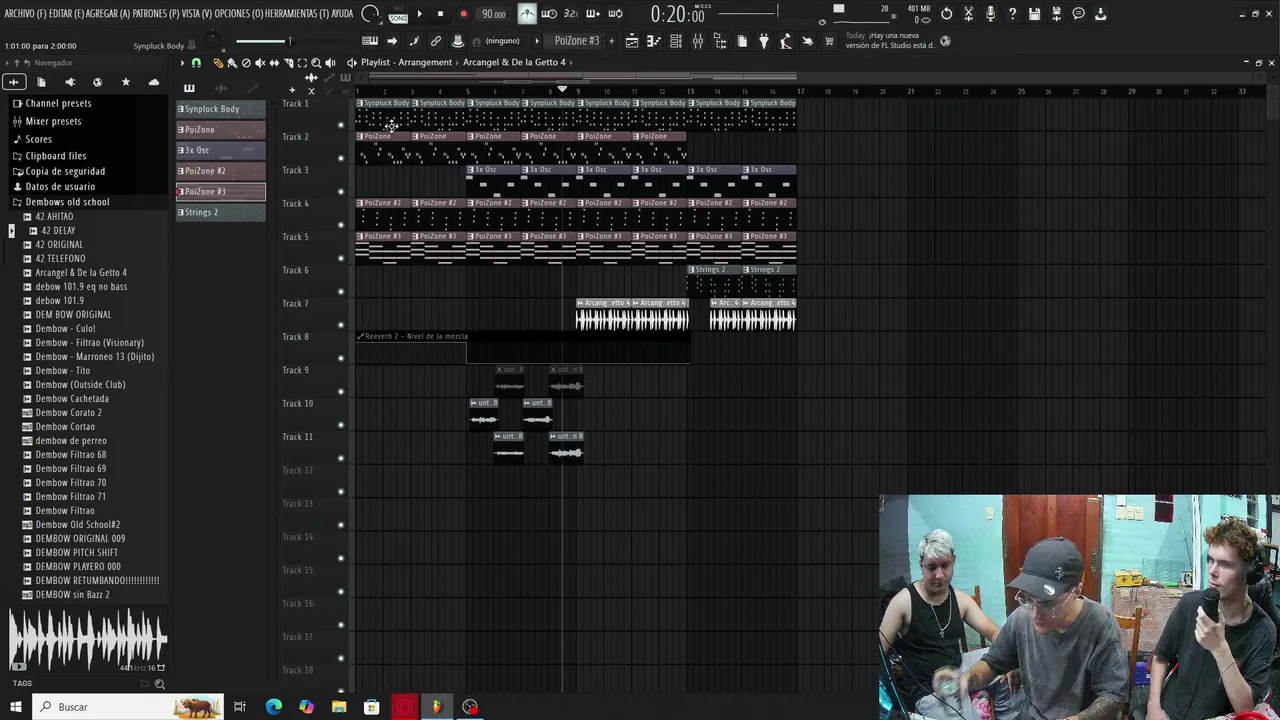Open the mixer window icon
The height and width of the screenshot is (720, 1280).
coord(698,41)
